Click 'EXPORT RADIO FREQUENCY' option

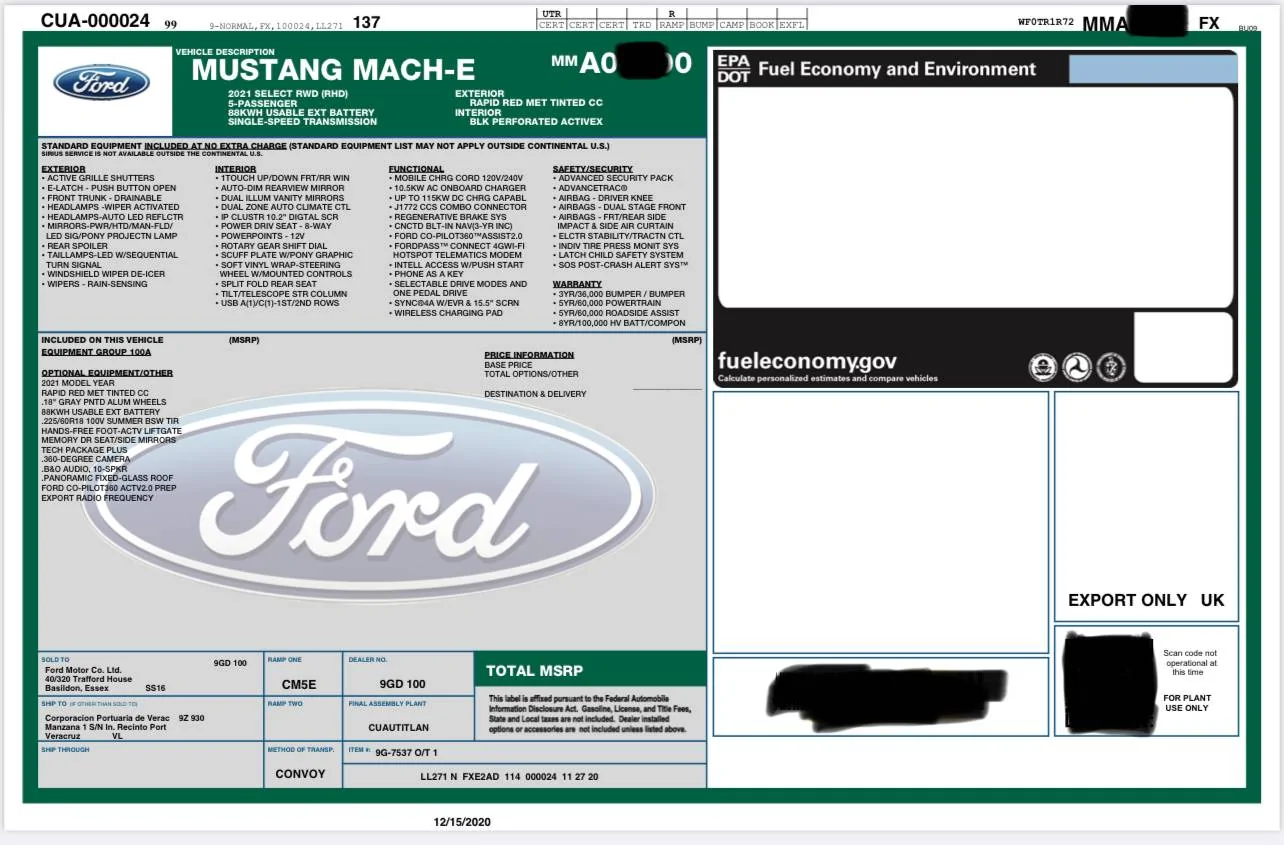coord(97,498)
